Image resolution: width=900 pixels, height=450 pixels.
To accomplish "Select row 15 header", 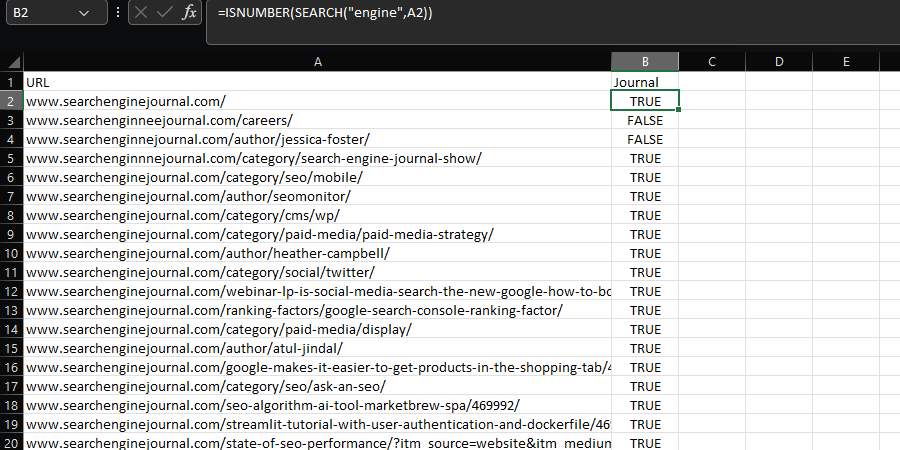I will coord(11,348).
